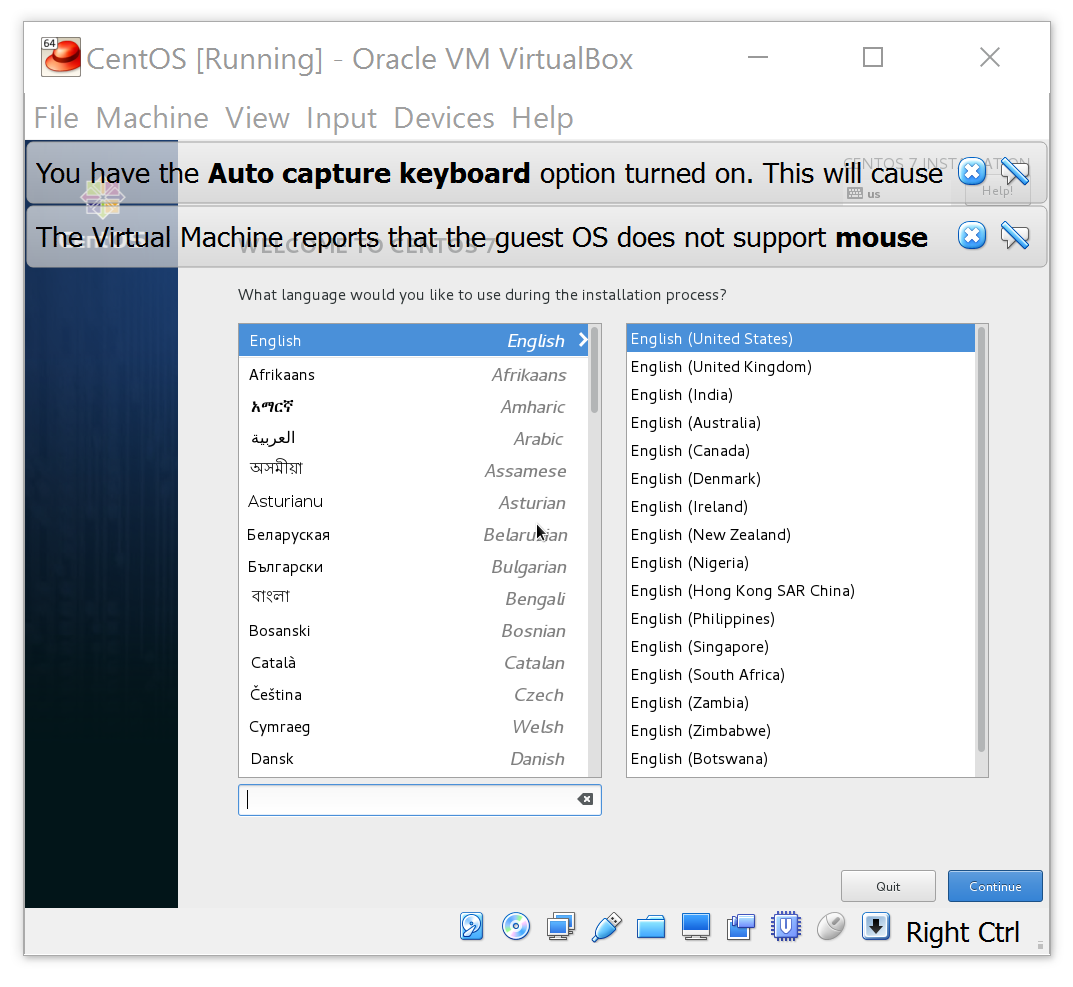Click the USB devices status icon
This screenshot has width=1073, height=987.
[x=606, y=927]
